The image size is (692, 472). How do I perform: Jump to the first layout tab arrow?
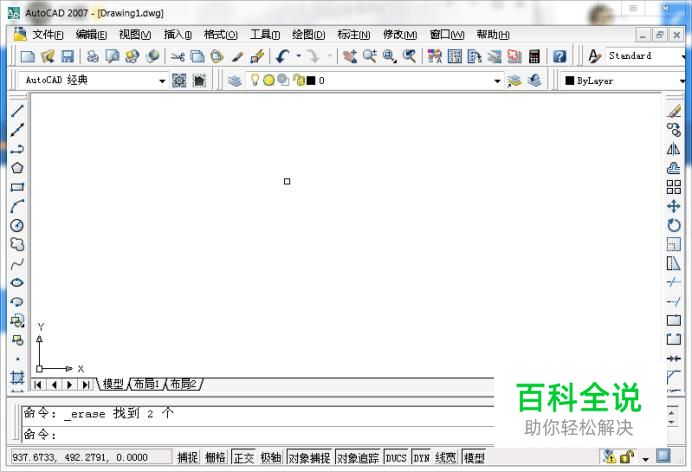(38, 385)
